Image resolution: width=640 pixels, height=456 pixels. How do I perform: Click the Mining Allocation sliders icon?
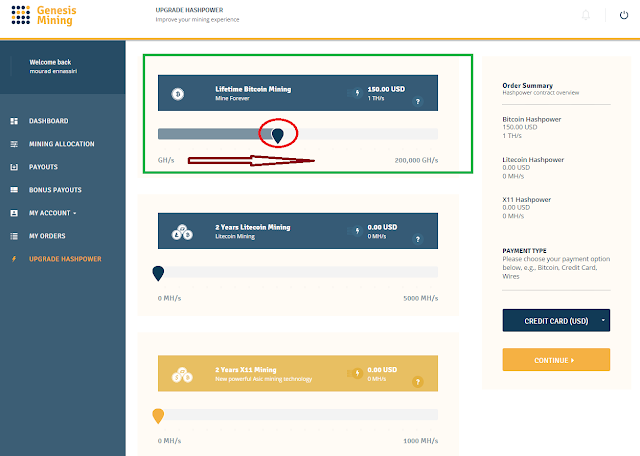click(x=14, y=144)
